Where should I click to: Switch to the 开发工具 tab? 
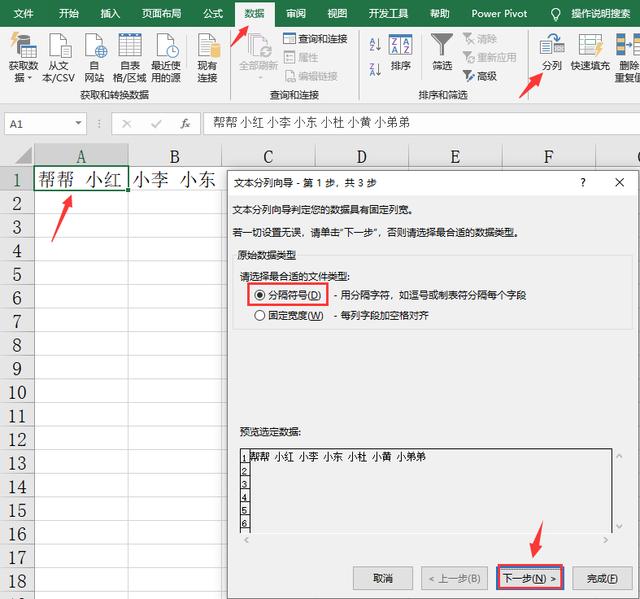point(388,14)
